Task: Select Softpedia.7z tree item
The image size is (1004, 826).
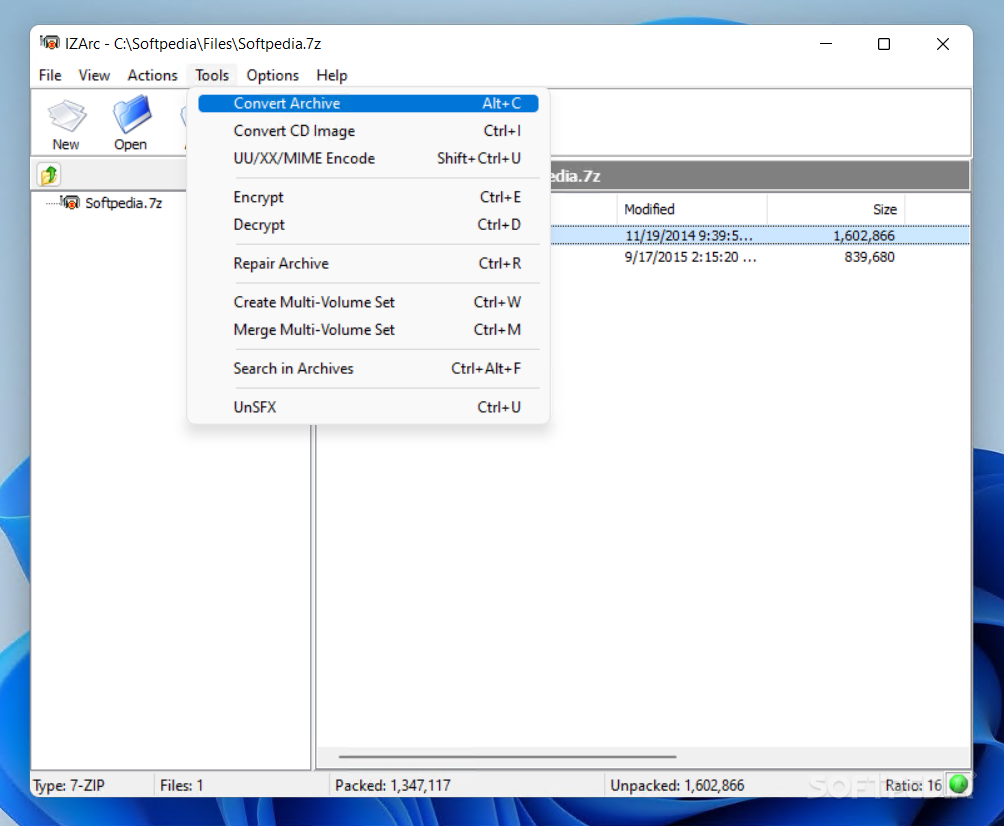Action: coord(123,203)
